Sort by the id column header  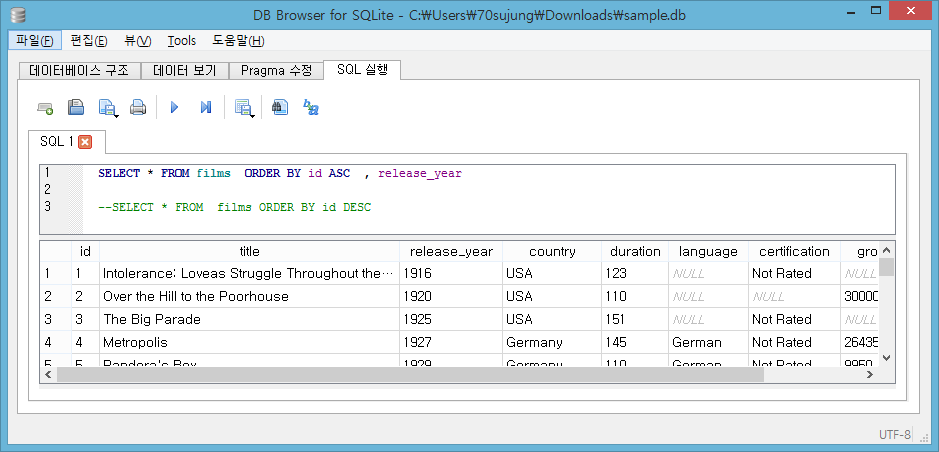[85, 251]
